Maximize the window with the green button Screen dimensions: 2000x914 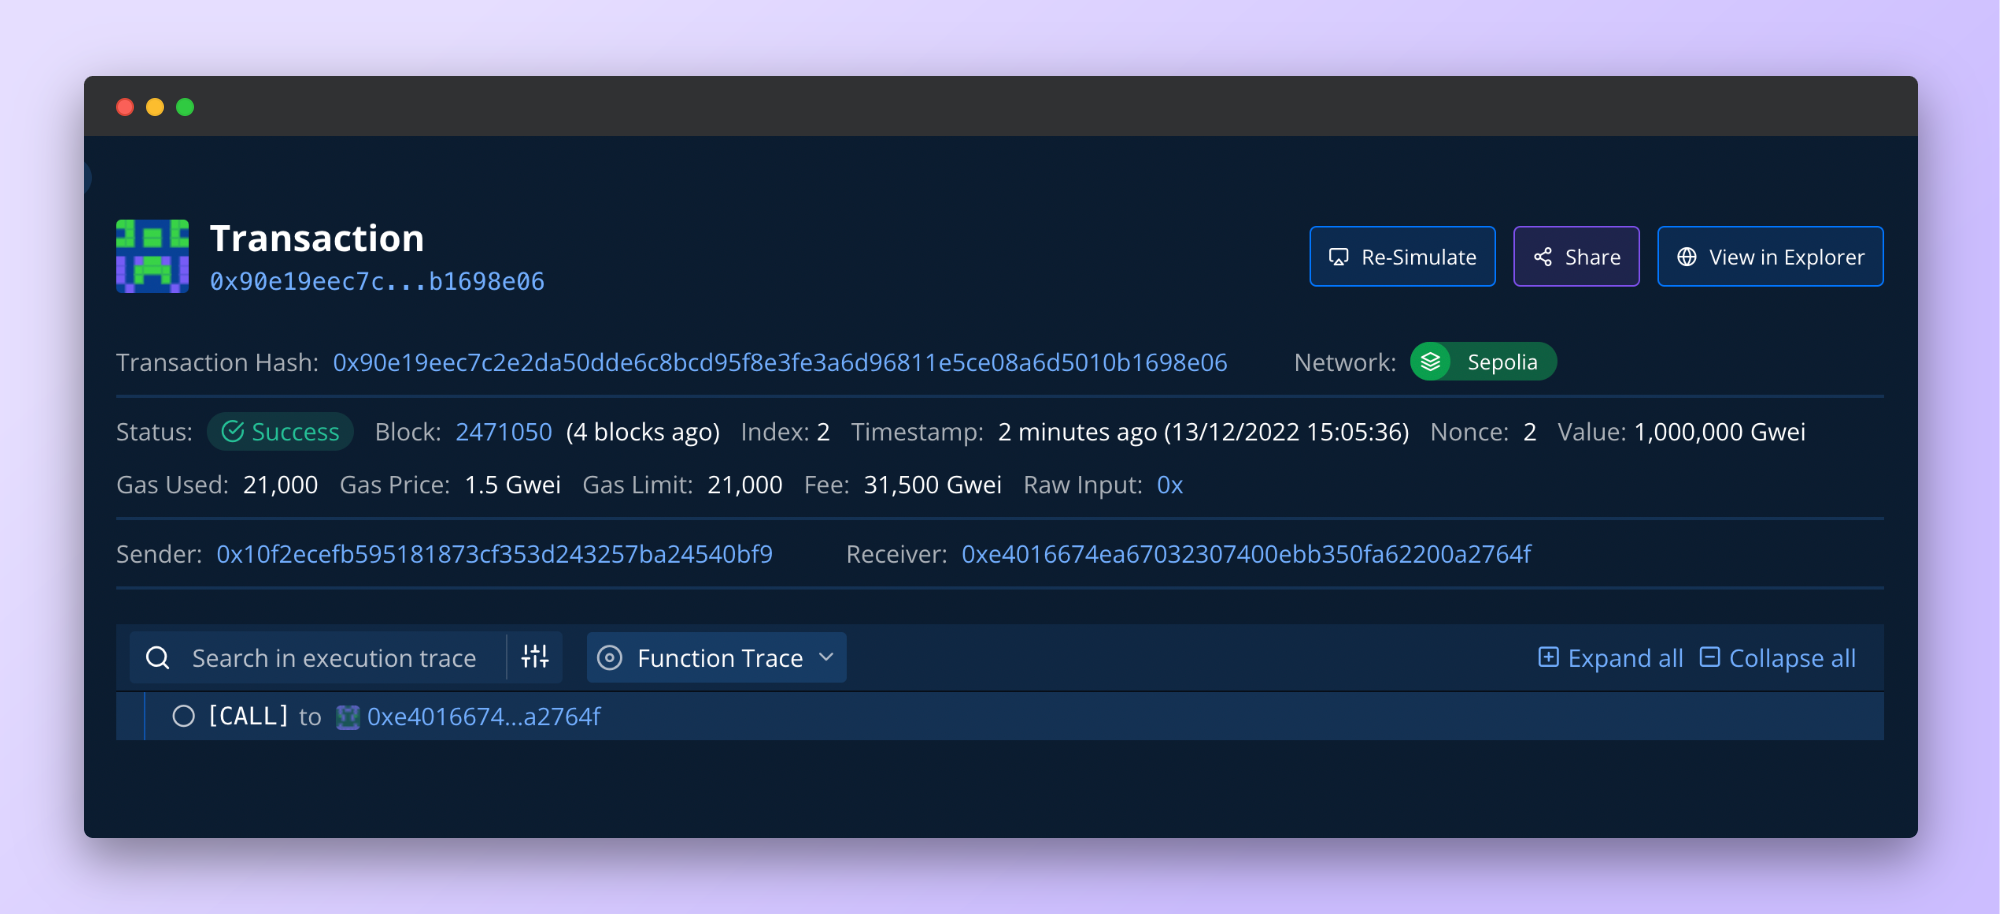click(185, 107)
